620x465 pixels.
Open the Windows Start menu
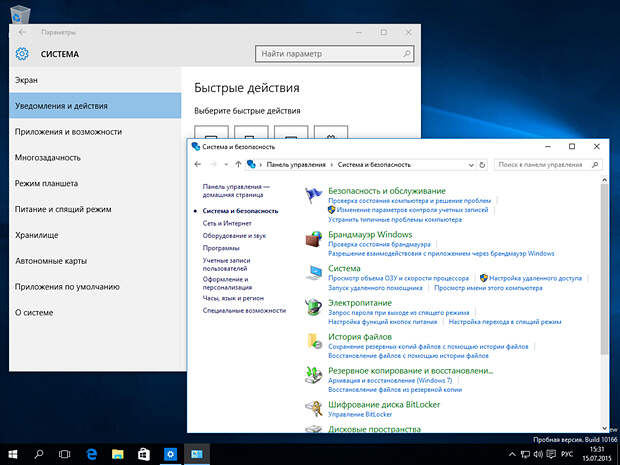(x=13, y=454)
